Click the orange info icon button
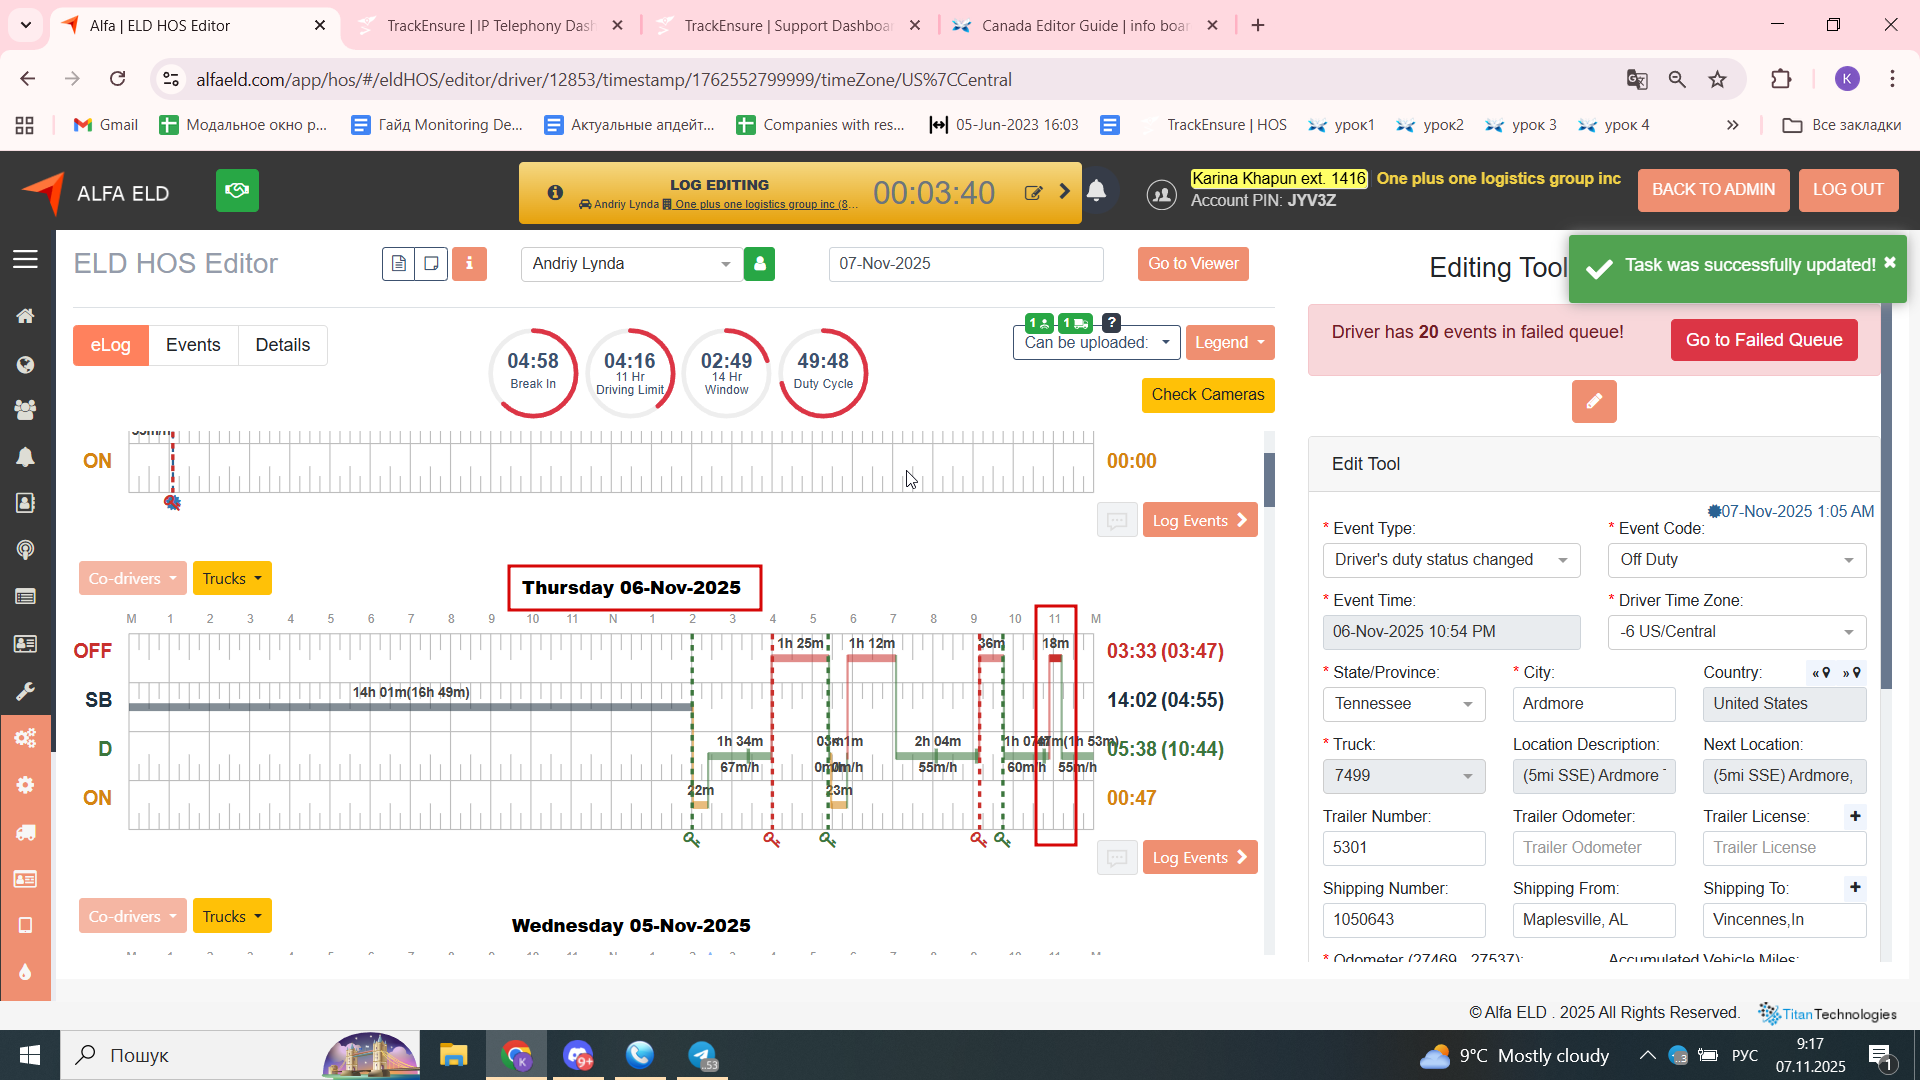This screenshot has height=1080, width=1920. click(x=469, y=264)
